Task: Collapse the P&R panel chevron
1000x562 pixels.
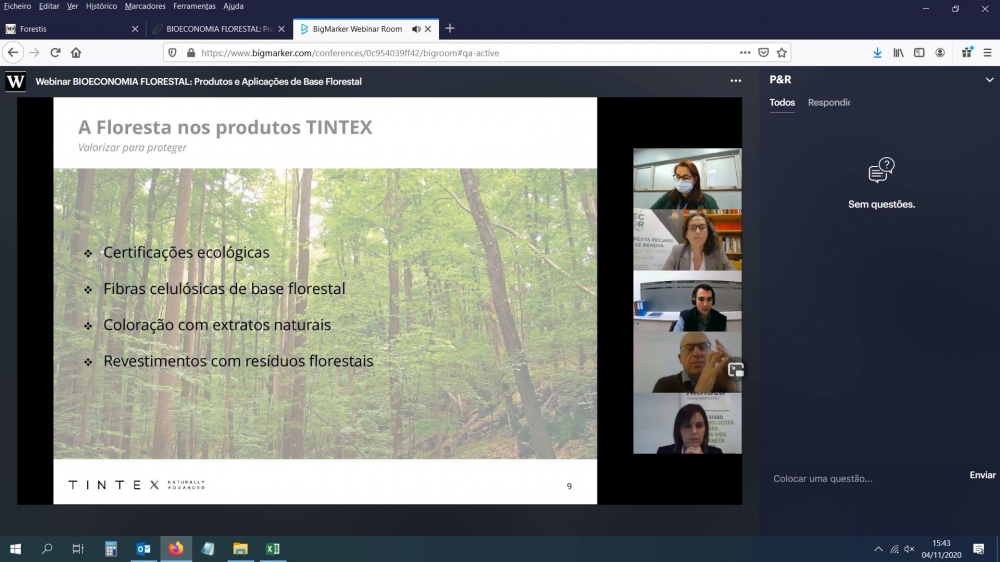Action: pyautogui.click(x=989, y=80)
